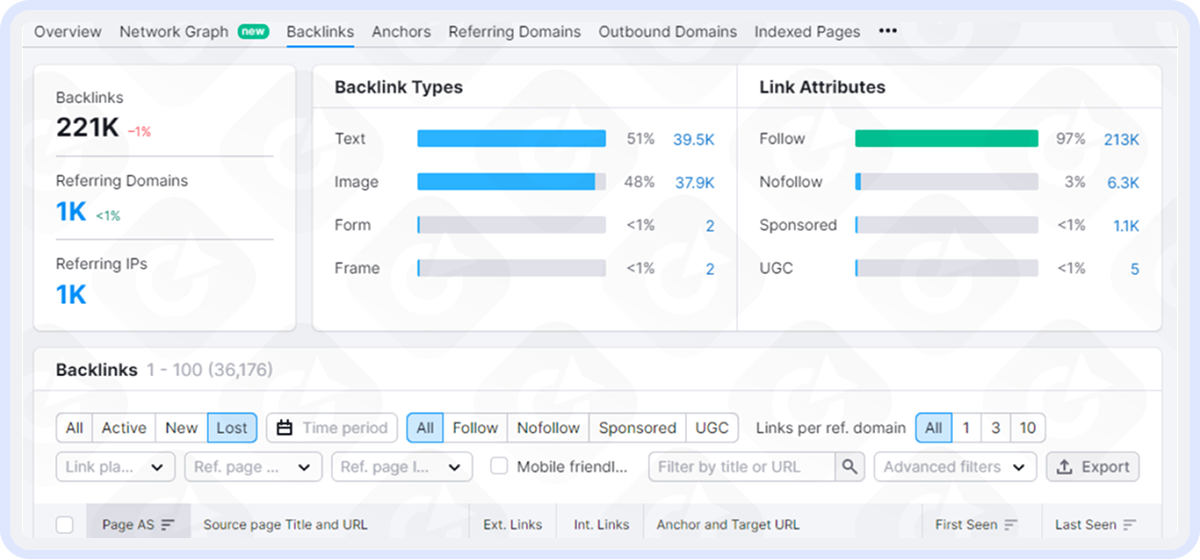Click the 213K Follow links count
1200x560 pixels.
(1120, 140)
